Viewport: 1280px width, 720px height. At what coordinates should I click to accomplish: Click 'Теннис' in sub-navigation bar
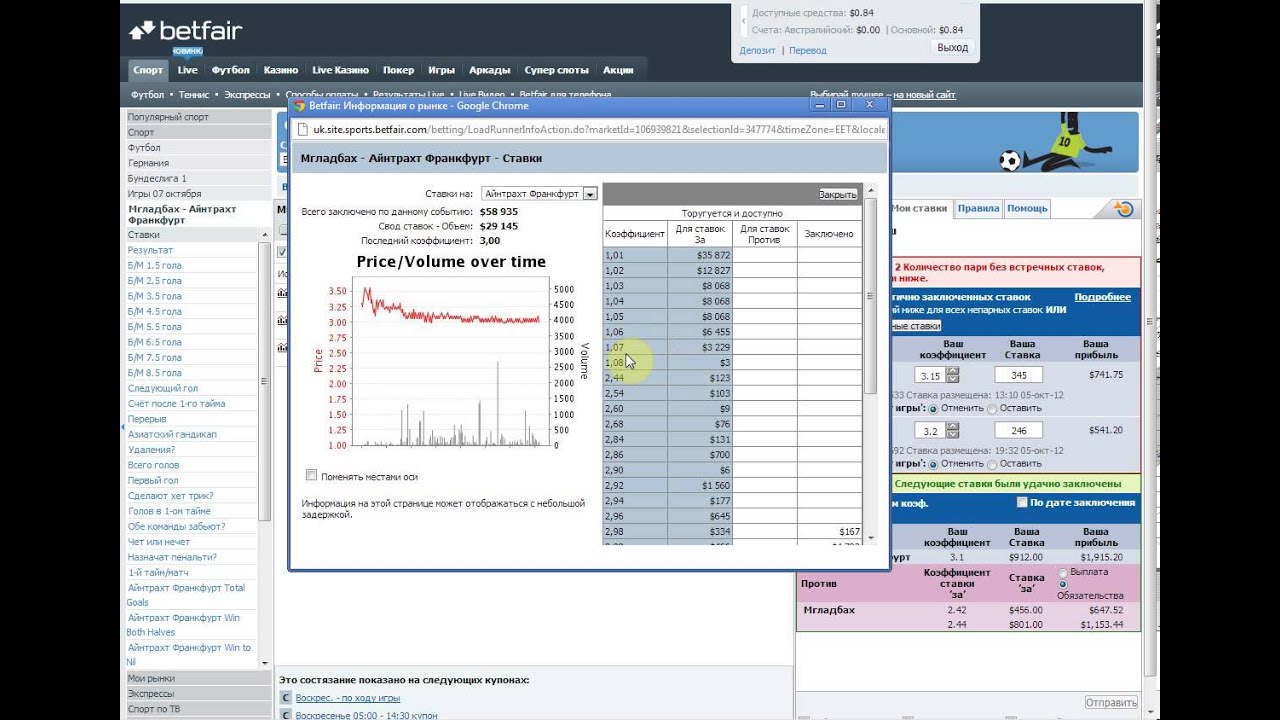pyautogui.click(x=195, y=95)
